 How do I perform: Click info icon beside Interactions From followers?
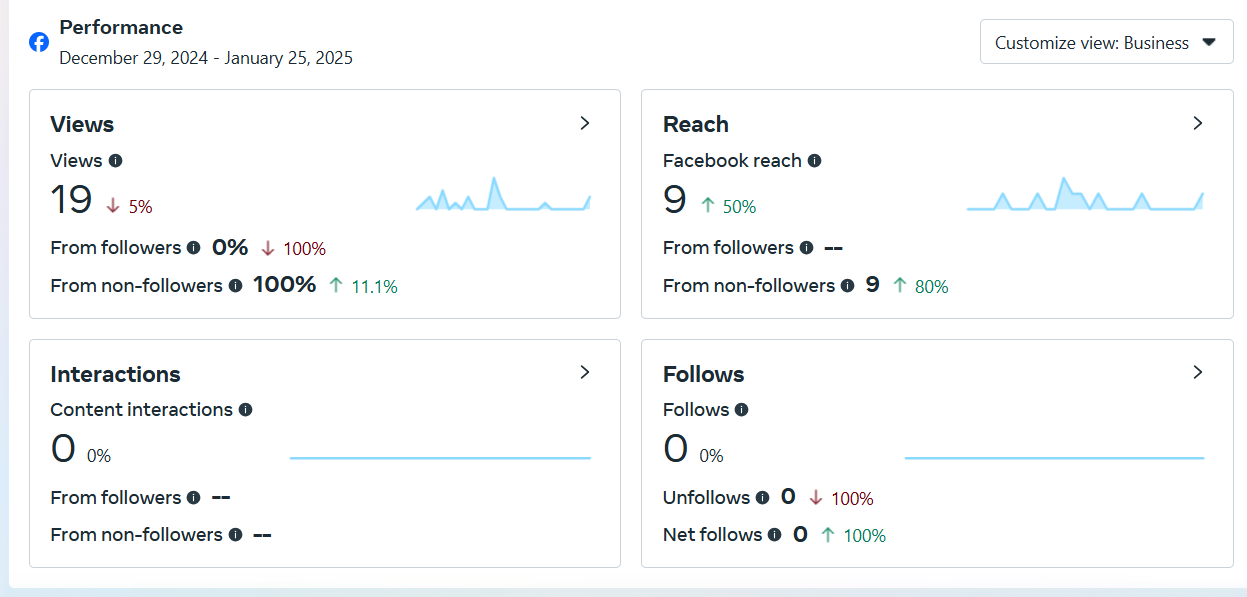[x=193, y=498]
